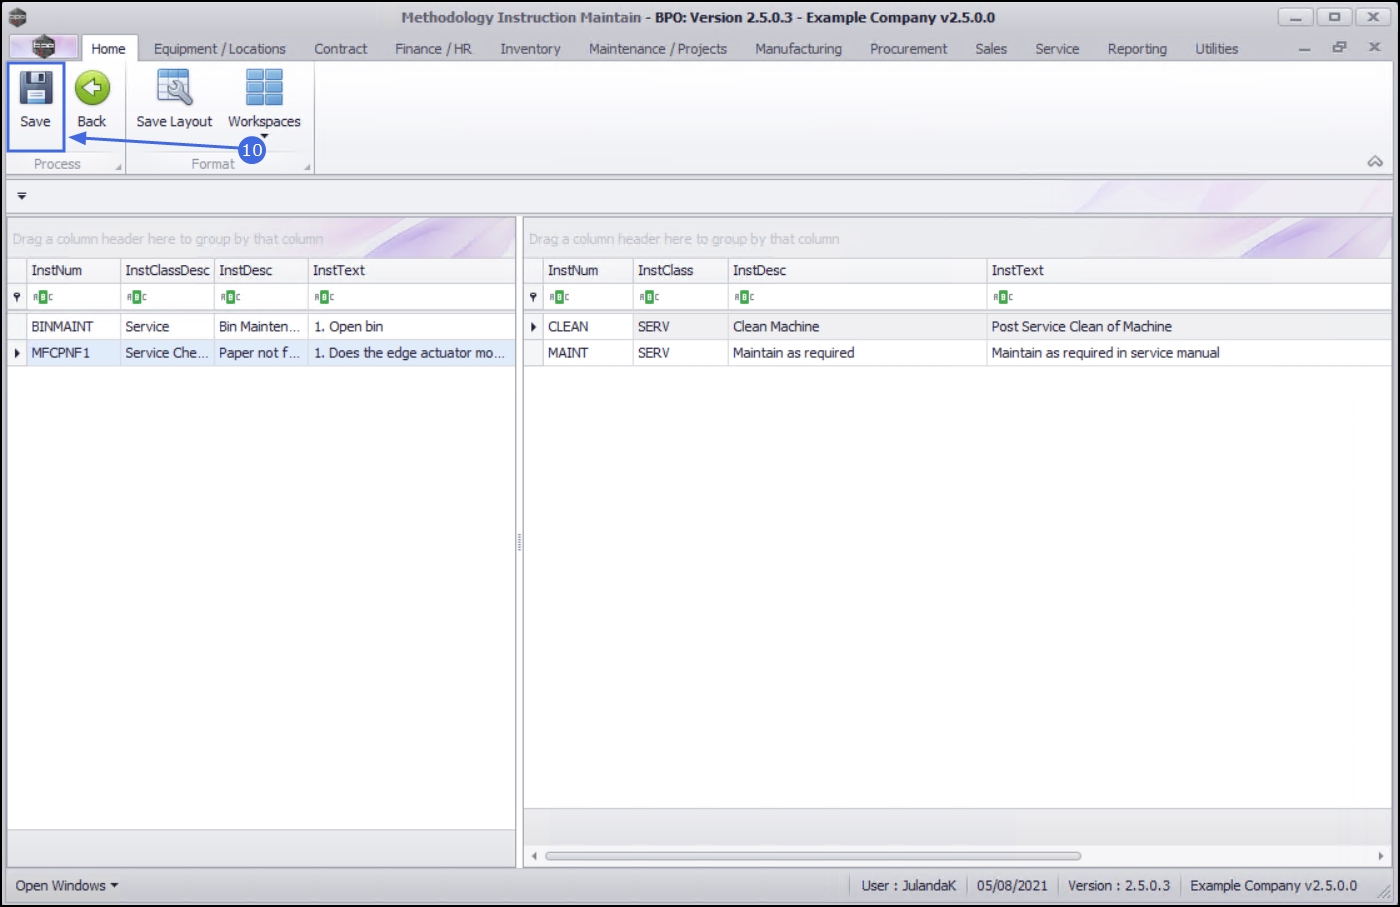The image size is (1400, 907).
Task: Open the Inventory tab
Action: [530, 48]
